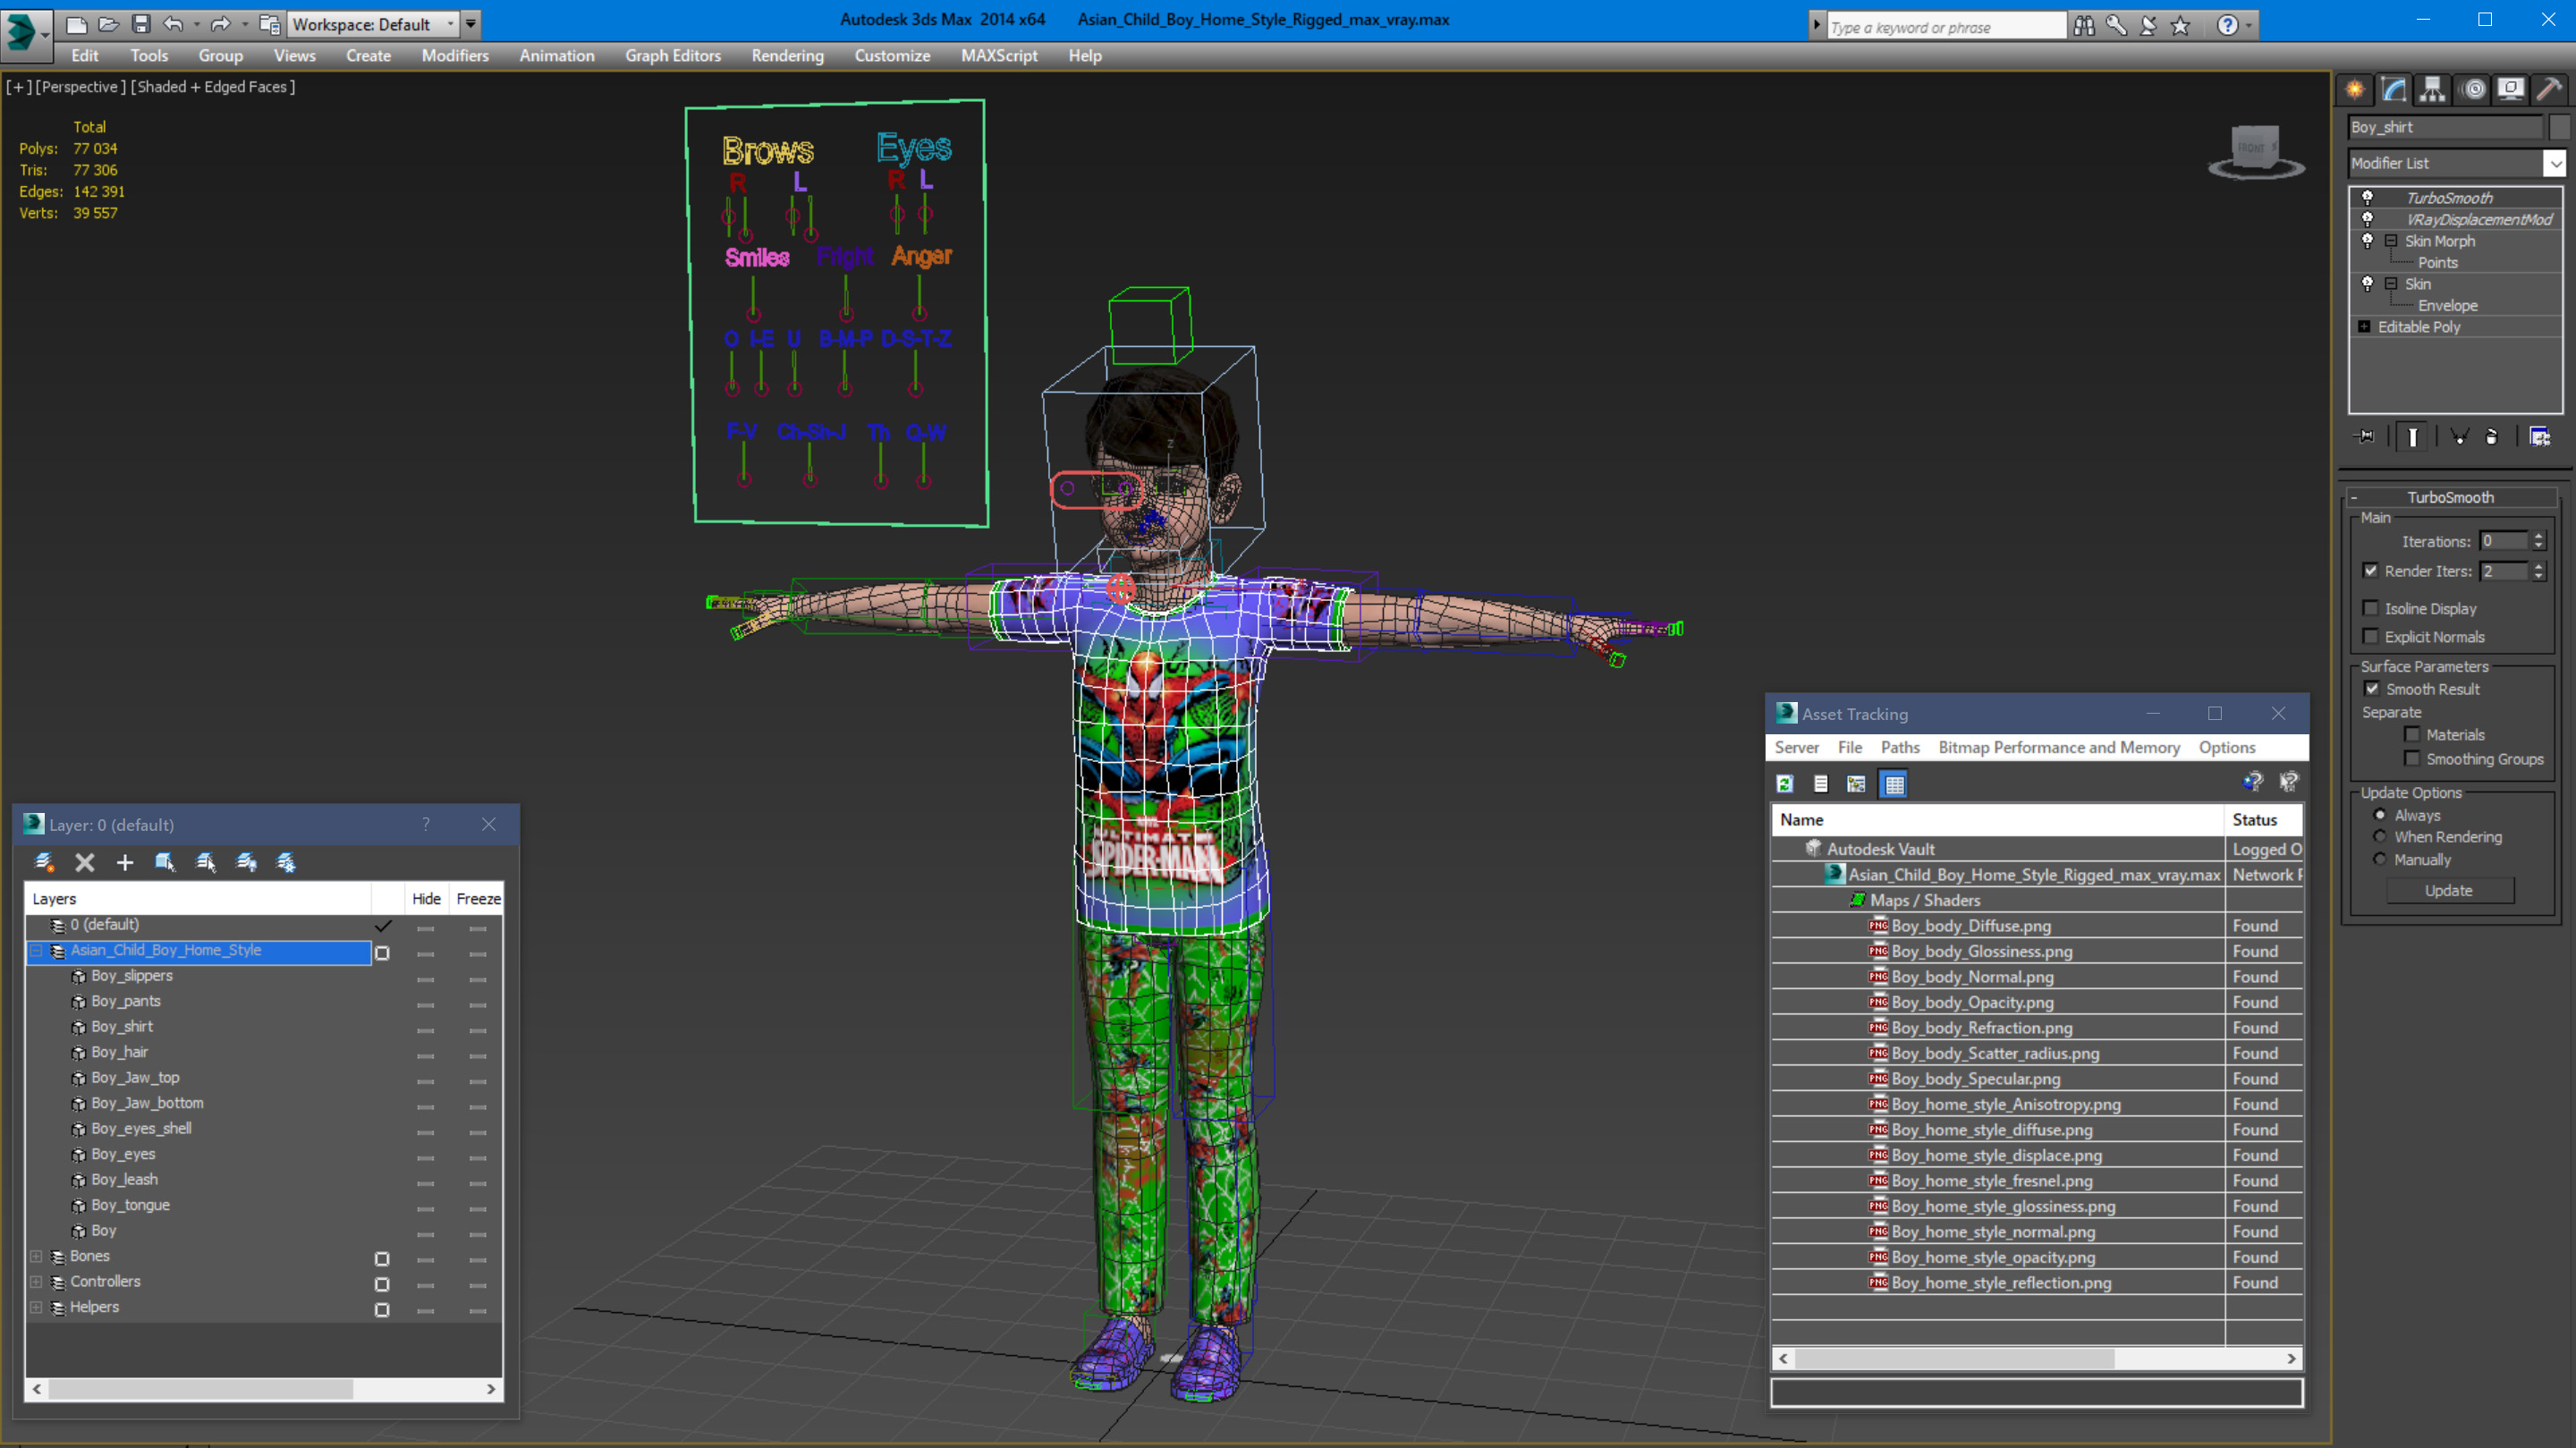Click Boy_shirt object color swatch
This screenshot has height=1448, width=2576.
click(x=2560, y=127)
